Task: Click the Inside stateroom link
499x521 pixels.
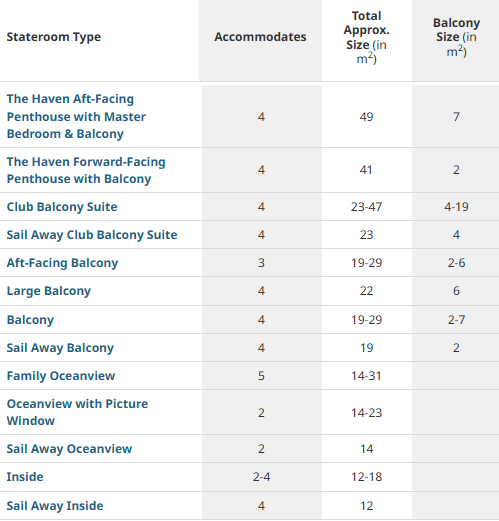Action: [25, 477]
